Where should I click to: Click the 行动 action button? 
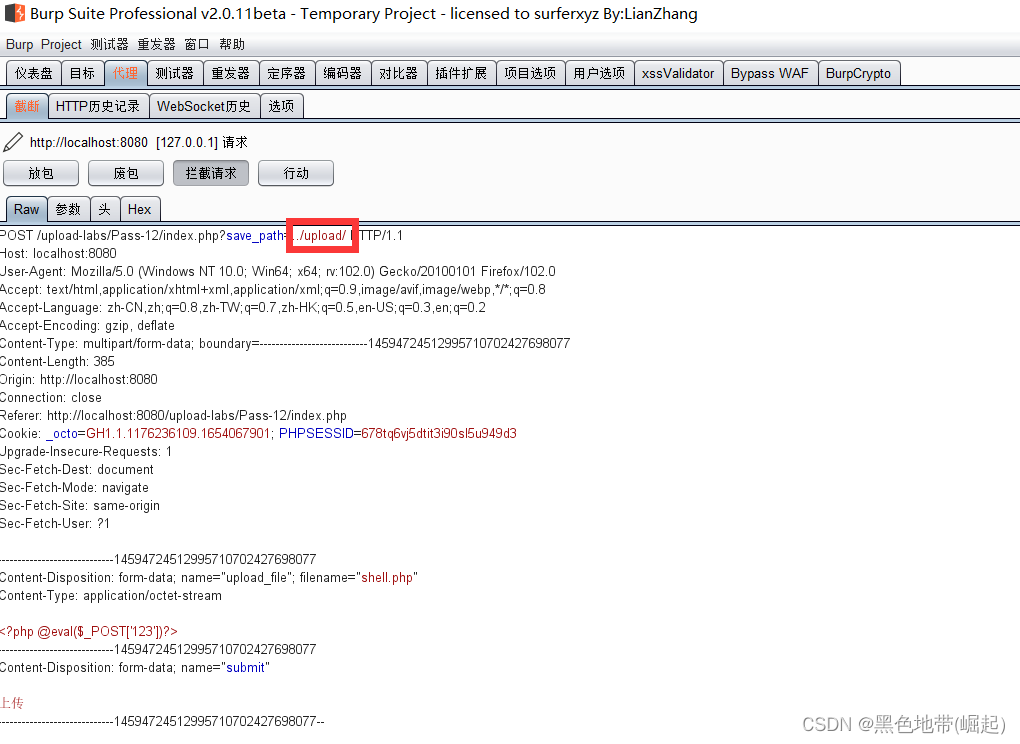[x=296, y=173]
